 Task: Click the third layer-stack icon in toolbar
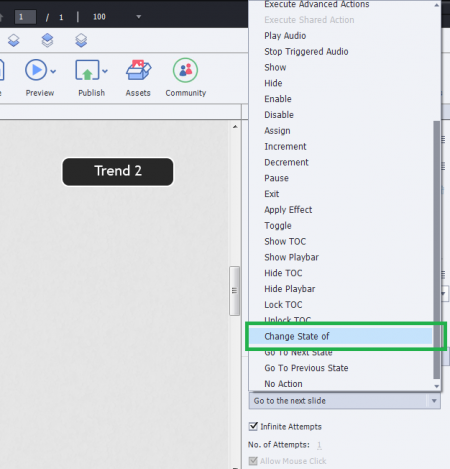pyautogui.click(x=81, y=40)
